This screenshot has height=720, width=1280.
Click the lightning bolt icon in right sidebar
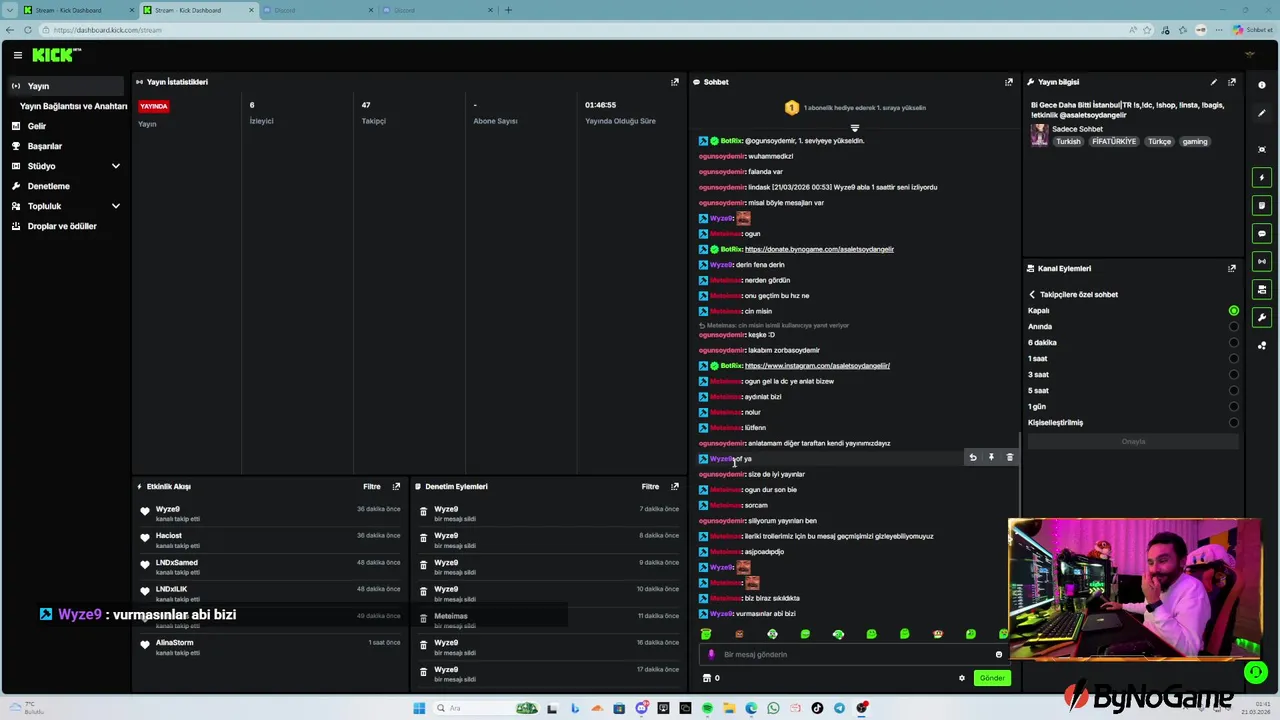(1262, 177)
